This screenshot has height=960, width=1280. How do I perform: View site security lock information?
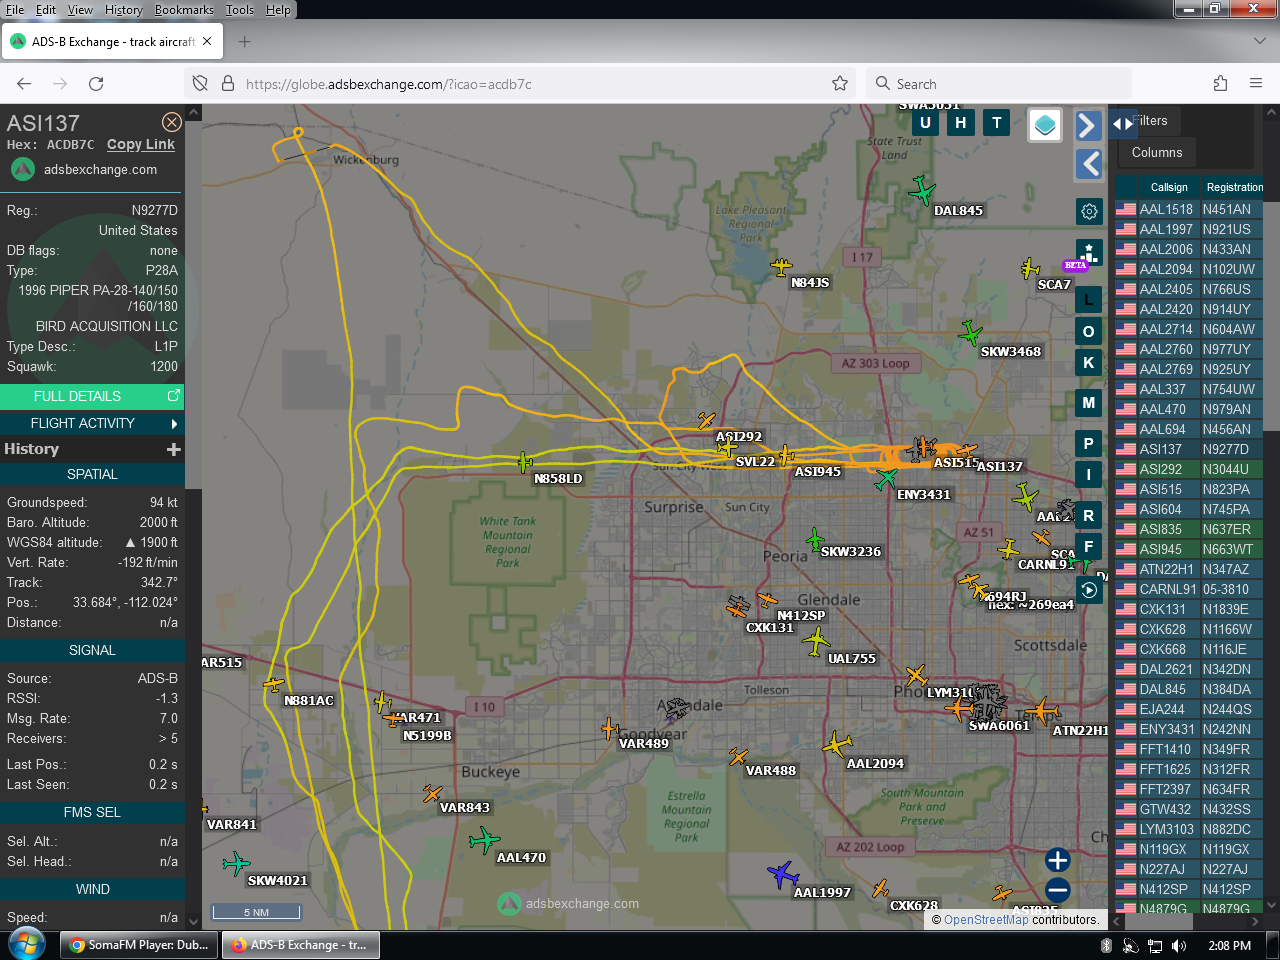tap(227, 84)
